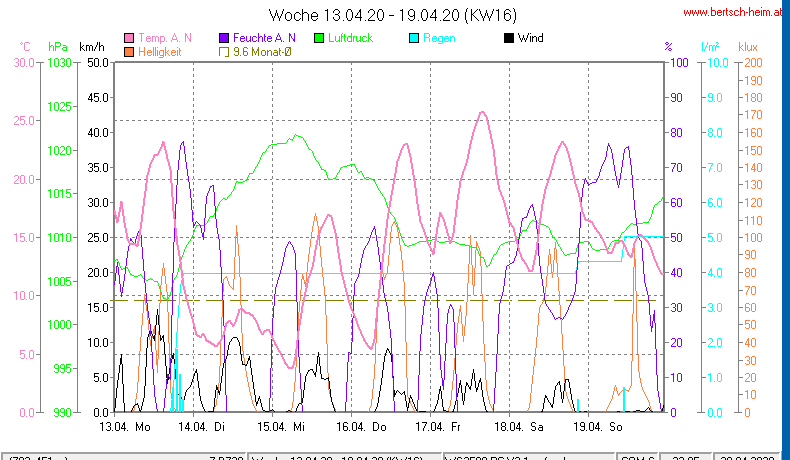Click the hPa pressure axis unit label

pos(57,47)
